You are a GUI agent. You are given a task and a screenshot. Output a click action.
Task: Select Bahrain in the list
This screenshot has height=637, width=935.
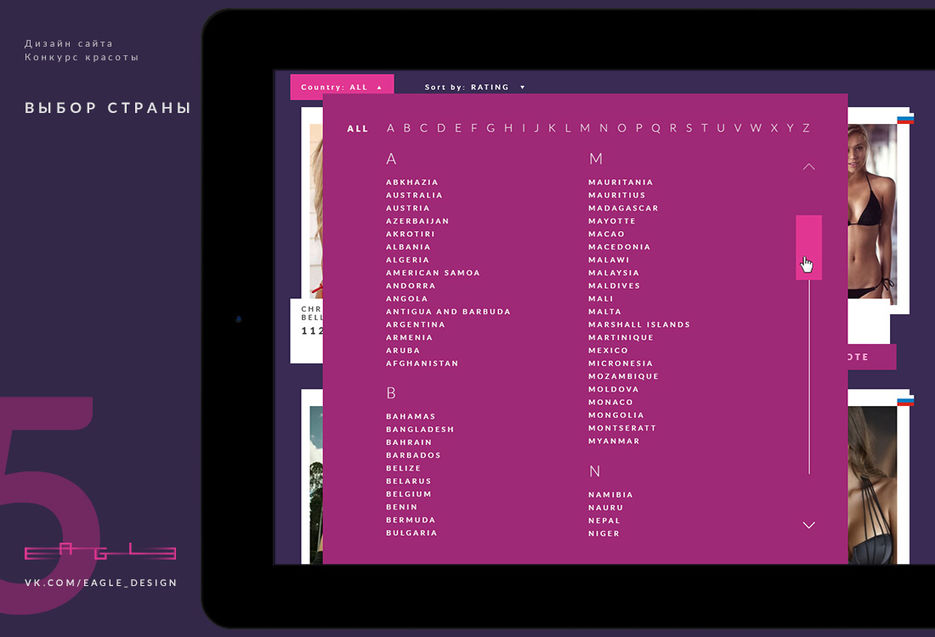409,443
